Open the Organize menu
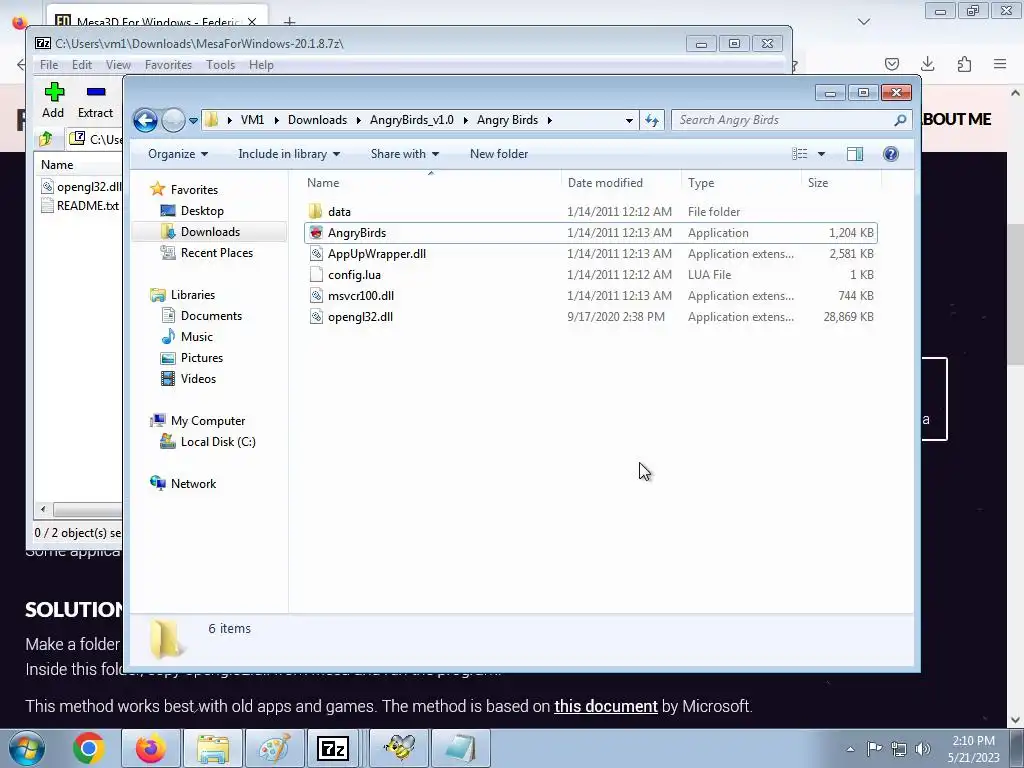This screenshot has width=1024, height=768. [178, 154]
